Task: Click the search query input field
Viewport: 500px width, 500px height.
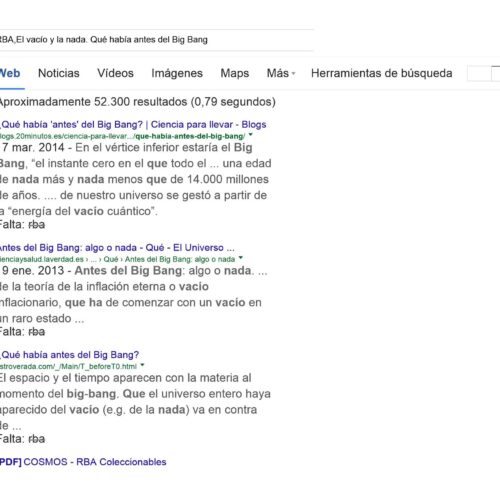Action: click(x=157, y=40)
